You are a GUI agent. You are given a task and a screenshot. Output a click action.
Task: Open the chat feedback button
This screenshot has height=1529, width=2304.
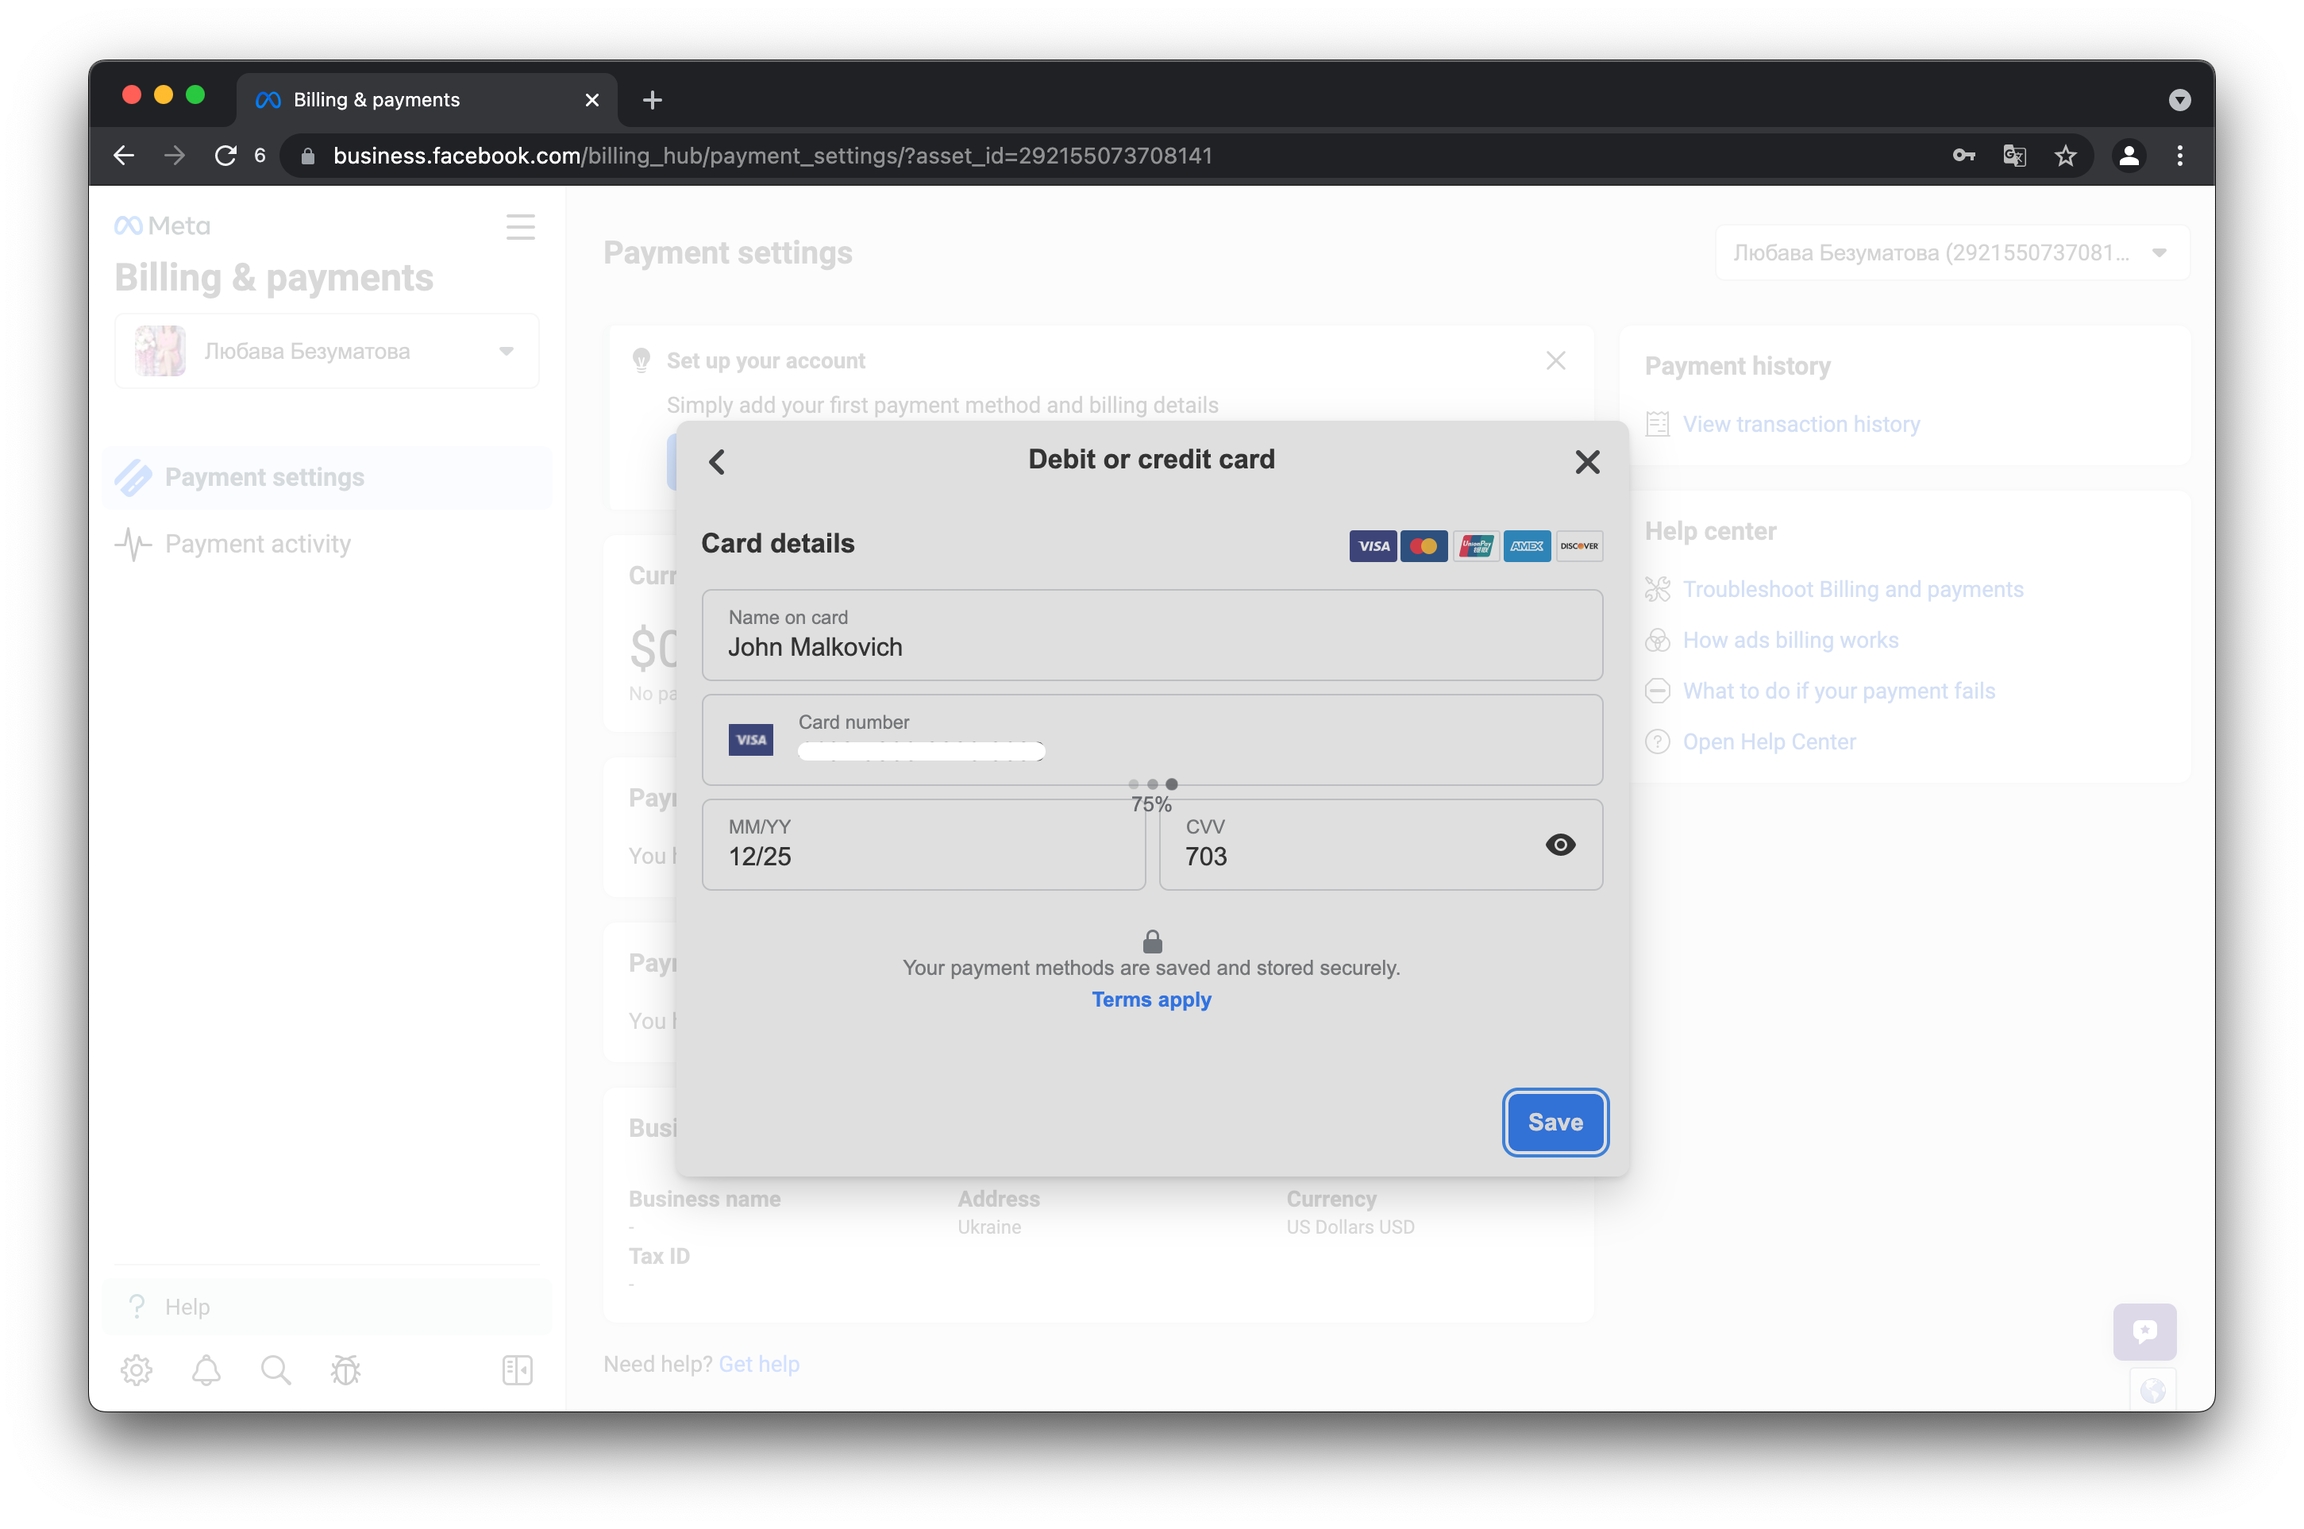coord(2145,1332)
